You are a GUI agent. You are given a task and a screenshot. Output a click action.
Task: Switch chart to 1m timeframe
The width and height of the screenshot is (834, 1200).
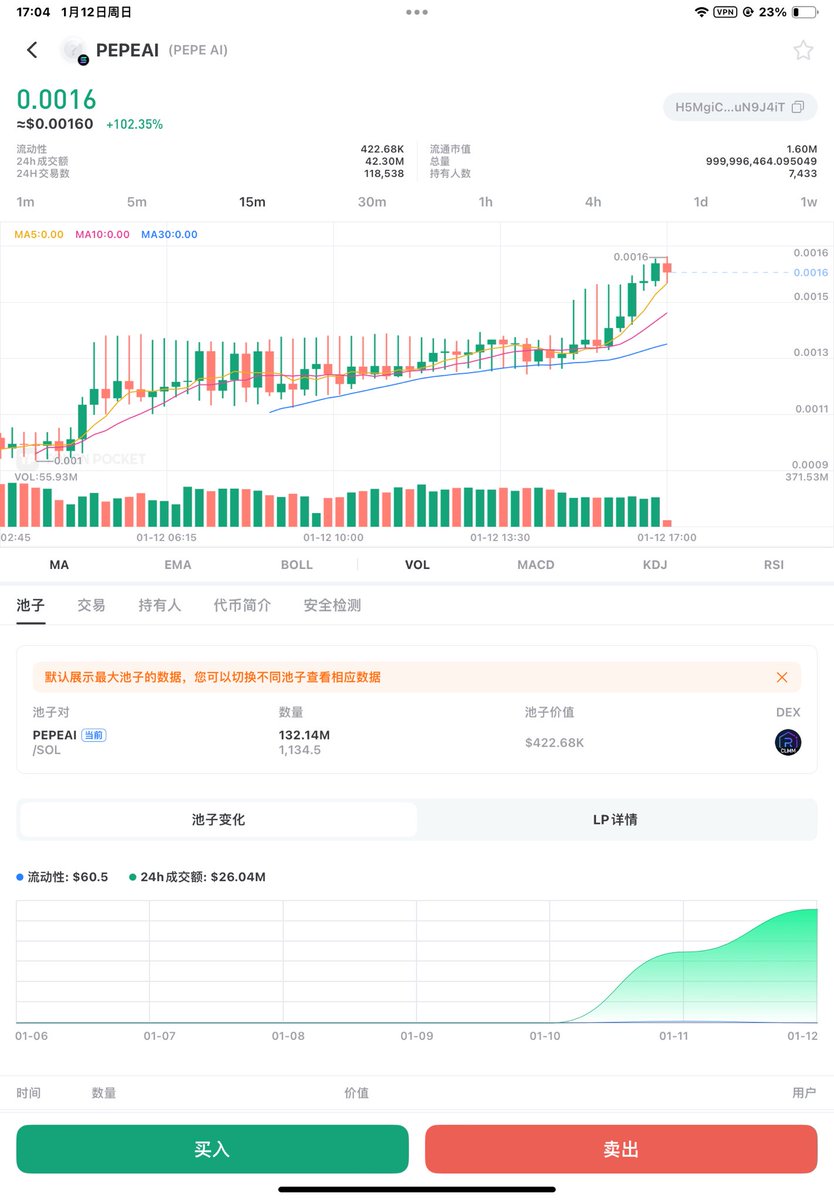click(x=25, y=202)
